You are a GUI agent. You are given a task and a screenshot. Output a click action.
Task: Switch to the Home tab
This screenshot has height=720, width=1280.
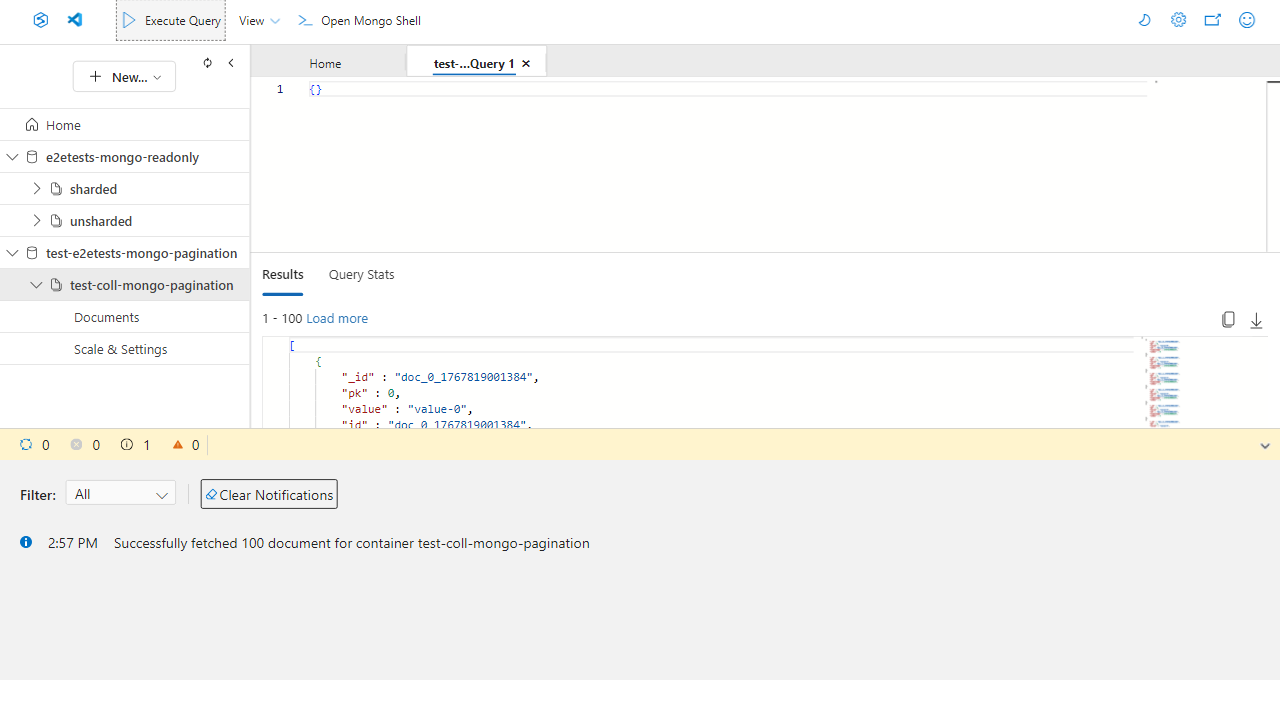[325, 64]
